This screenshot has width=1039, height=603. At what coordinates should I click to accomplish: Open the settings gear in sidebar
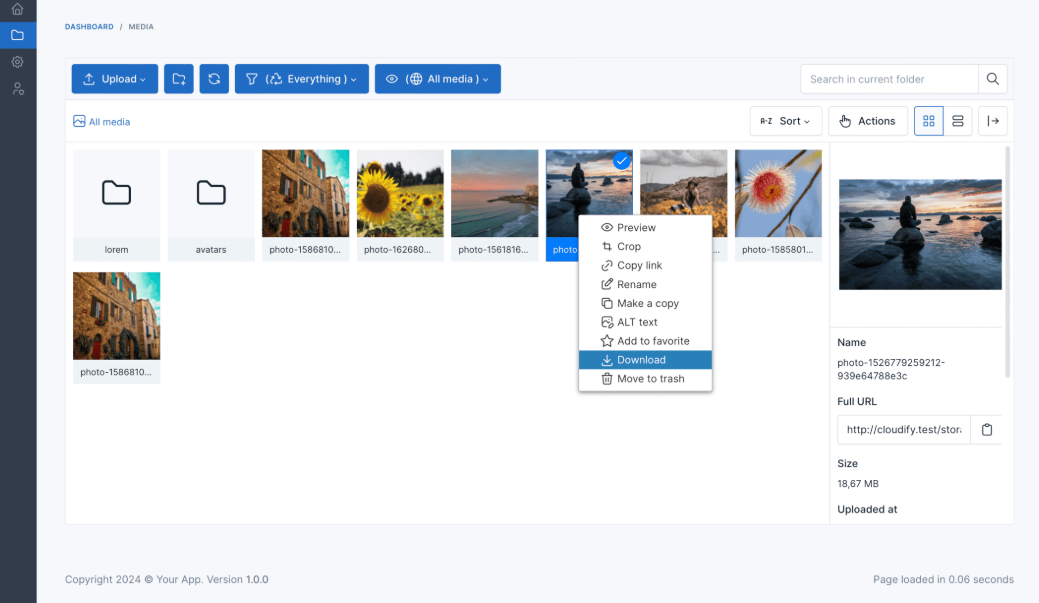click(18, 62)
